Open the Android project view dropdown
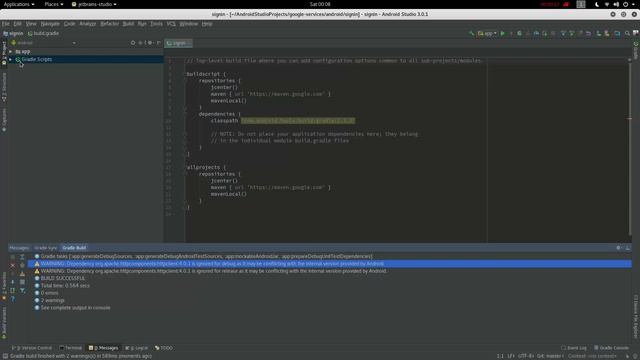Viewport: 640px width, 360px height. click(x=44, y=43)
